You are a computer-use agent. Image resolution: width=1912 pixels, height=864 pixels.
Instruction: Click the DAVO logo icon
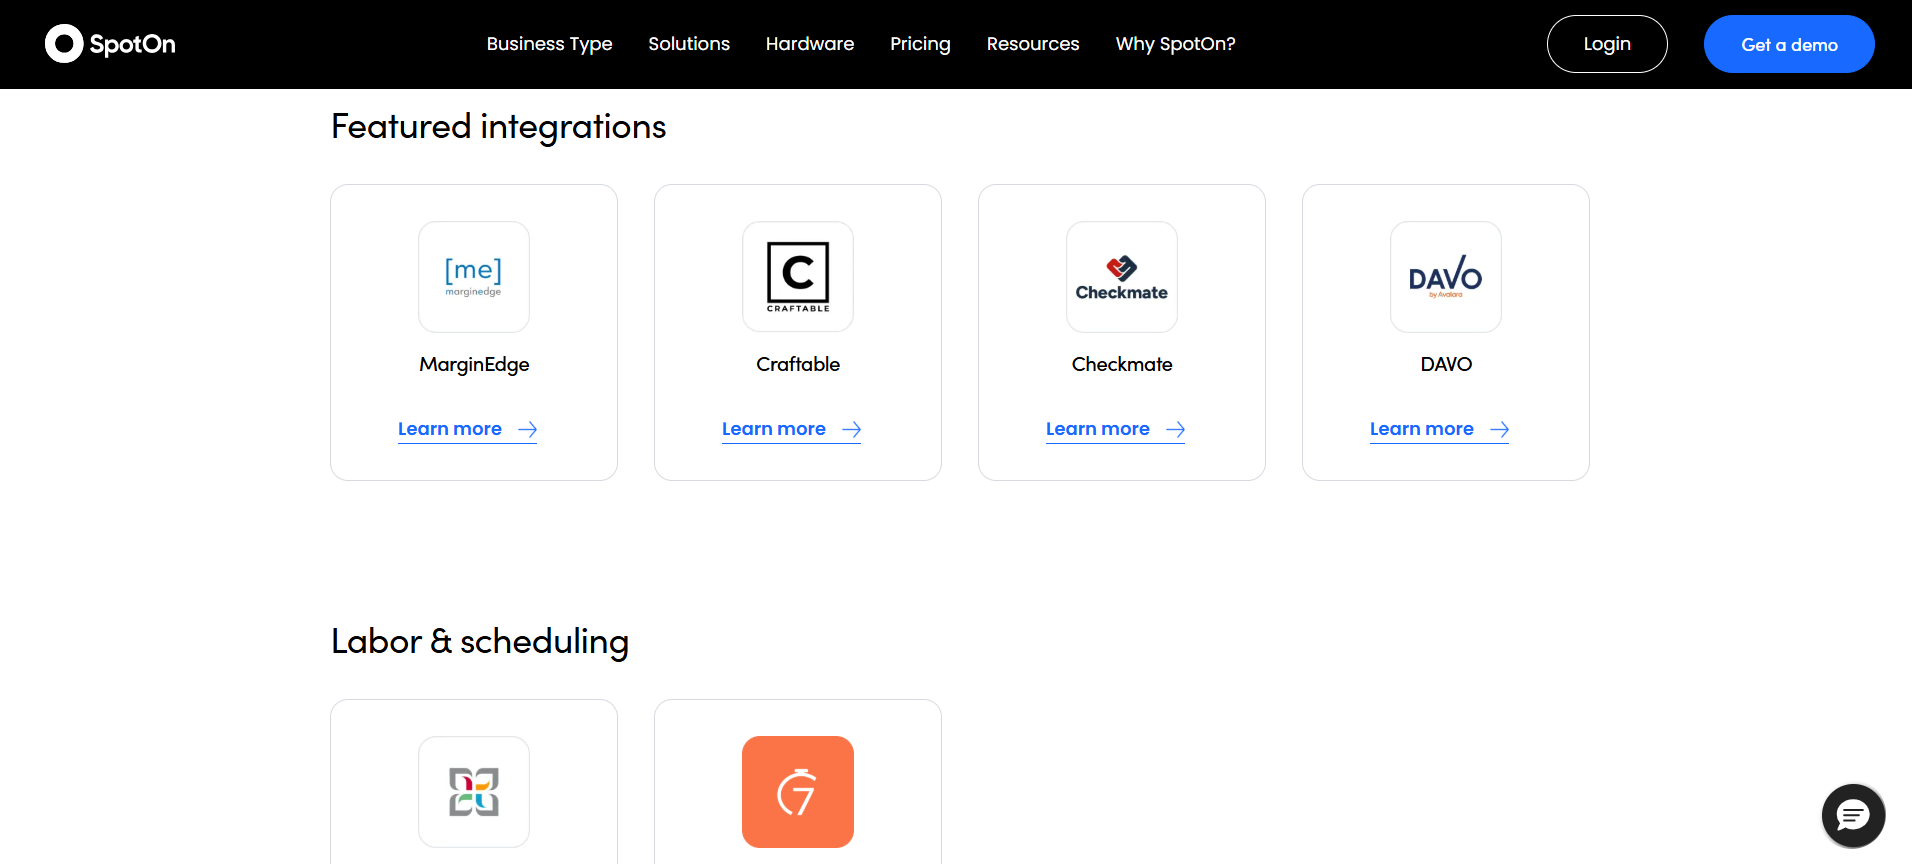[1446, 277]
